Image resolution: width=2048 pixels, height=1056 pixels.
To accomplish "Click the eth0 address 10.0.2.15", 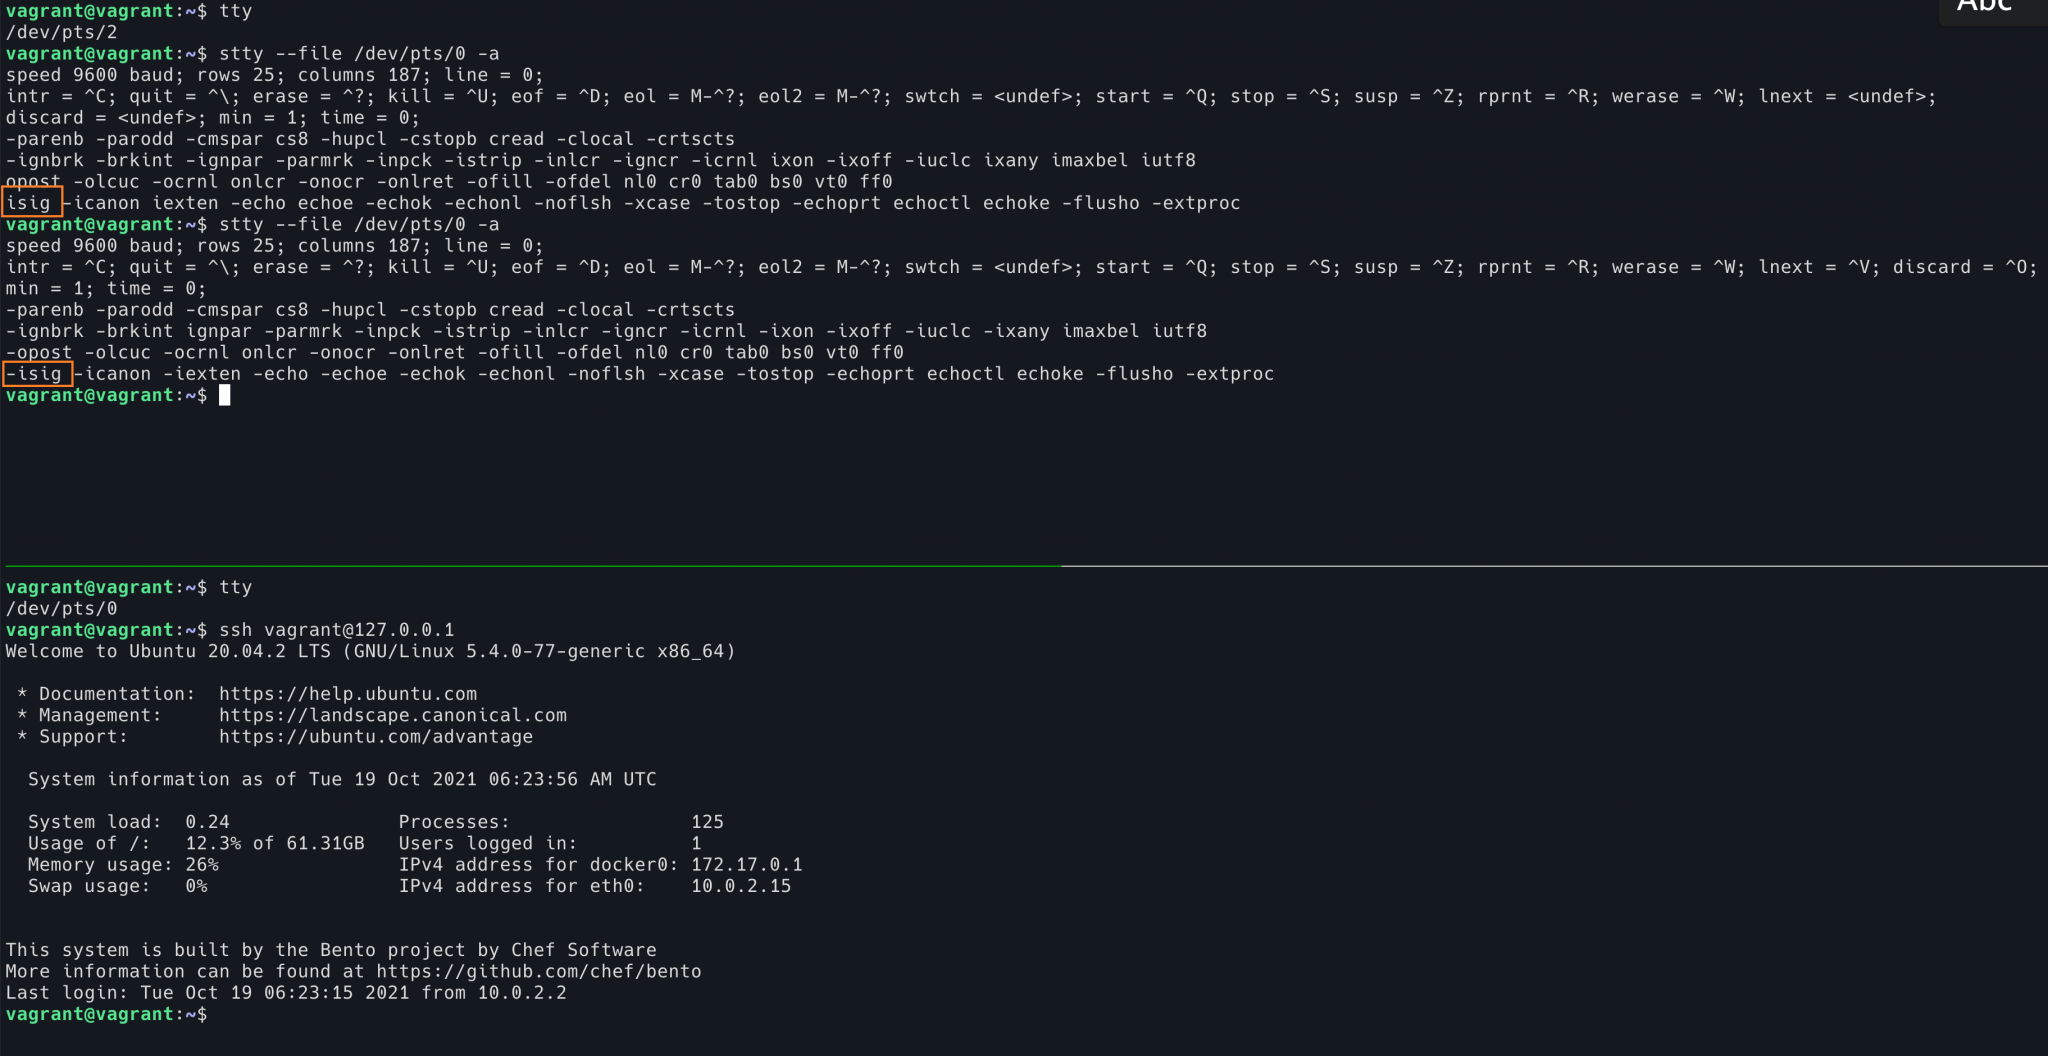I will 741,886.
